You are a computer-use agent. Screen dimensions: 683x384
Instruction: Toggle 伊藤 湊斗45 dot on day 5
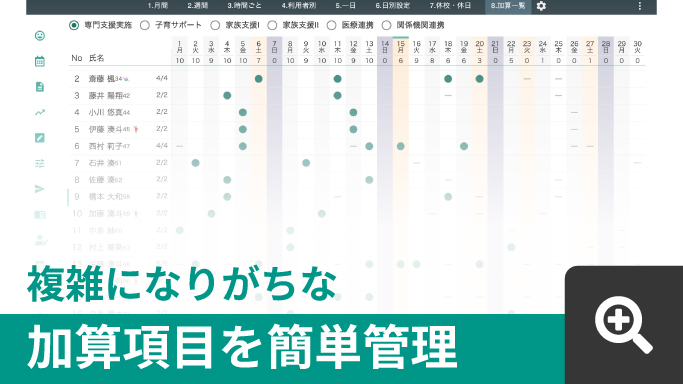pyautogui.click(x=243, y=129)
